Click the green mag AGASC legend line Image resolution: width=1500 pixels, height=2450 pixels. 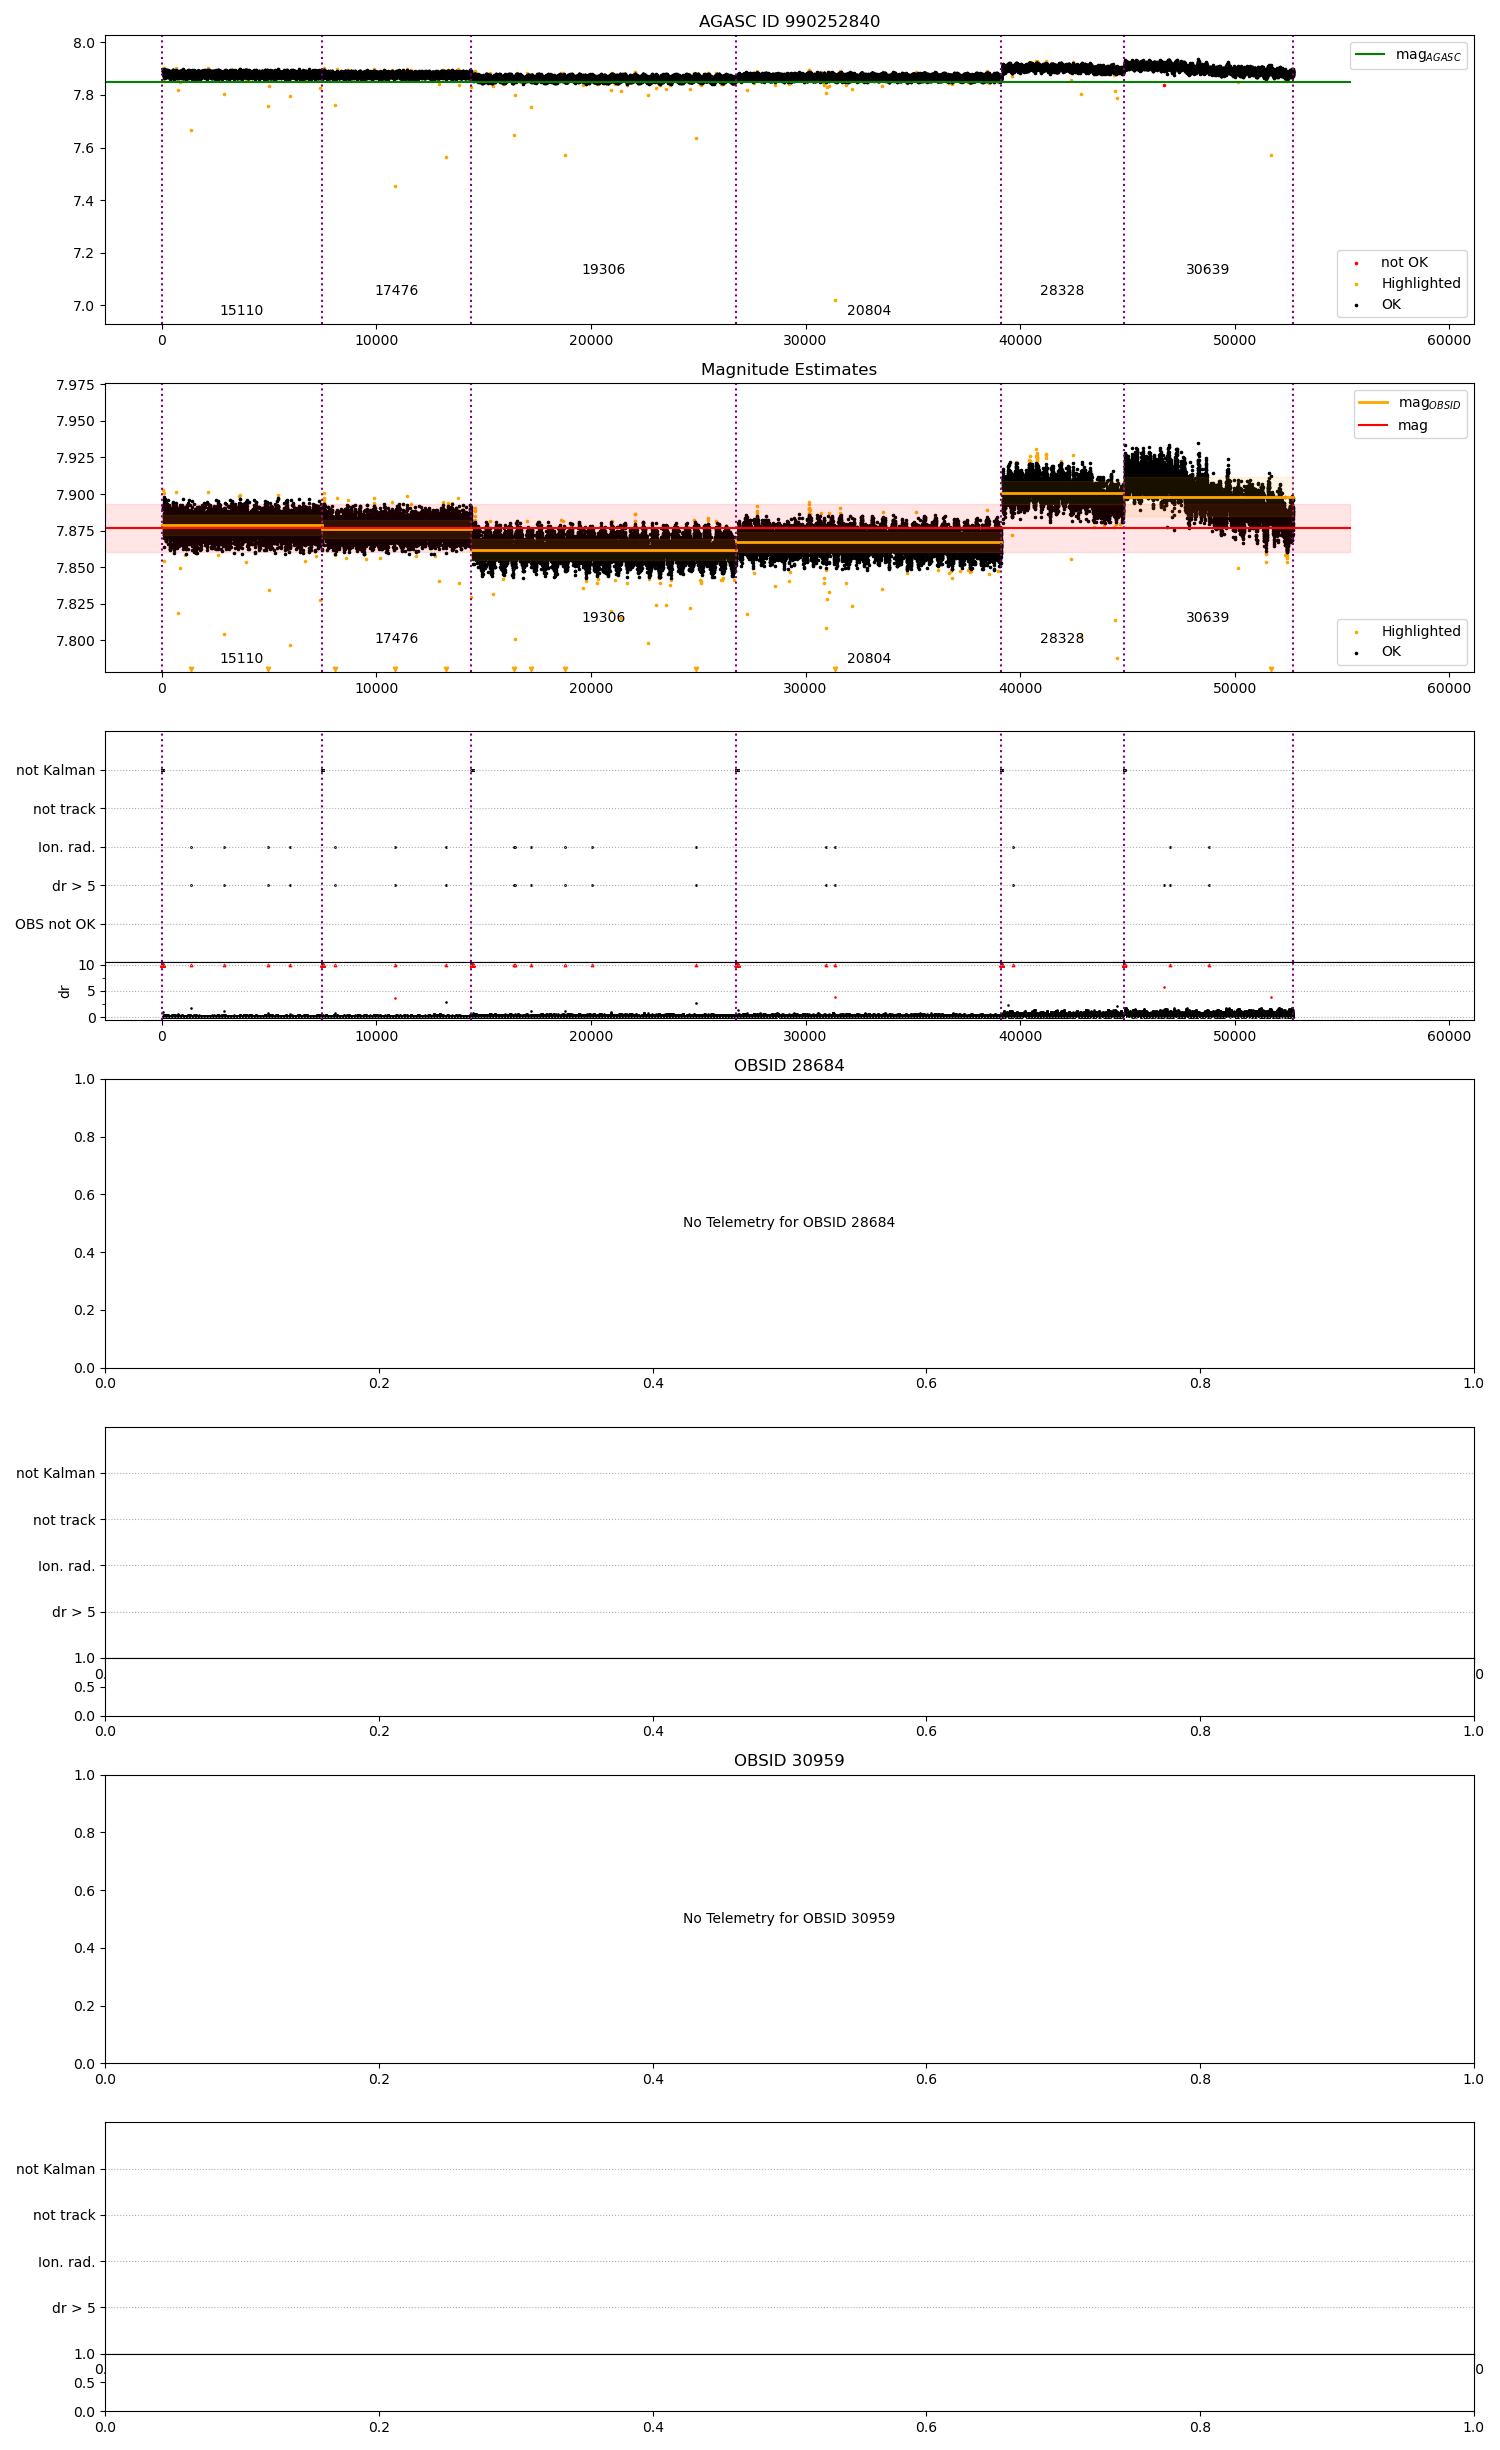click(x=1371, y=55)
